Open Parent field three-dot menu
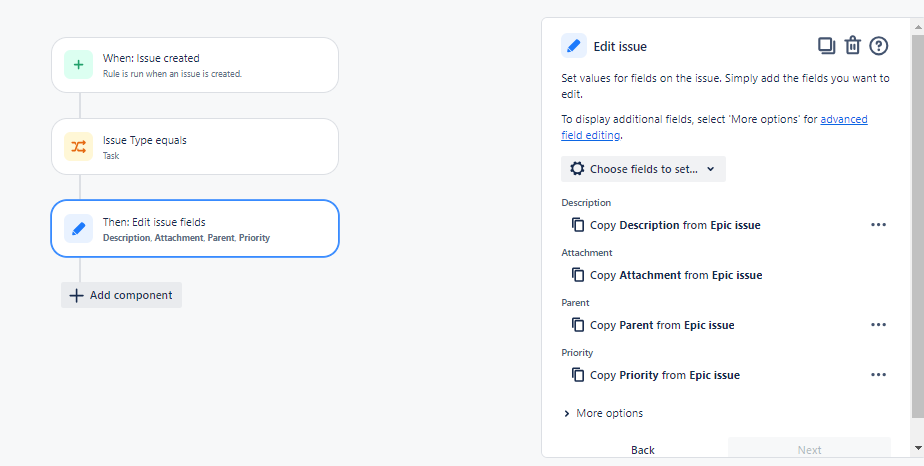The image size is (924, 466). coord(878,325)
